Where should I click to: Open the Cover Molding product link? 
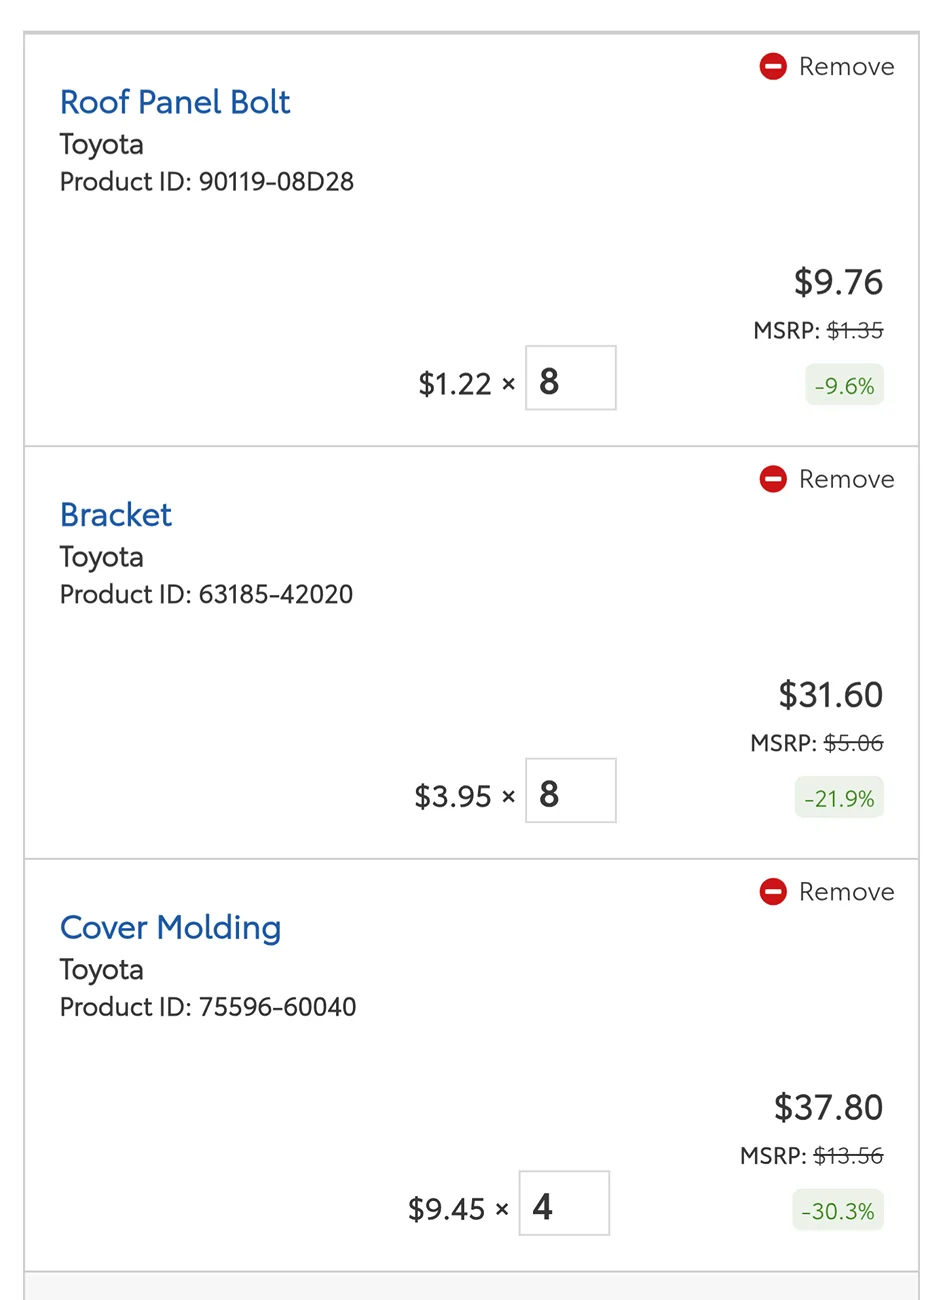170,928
